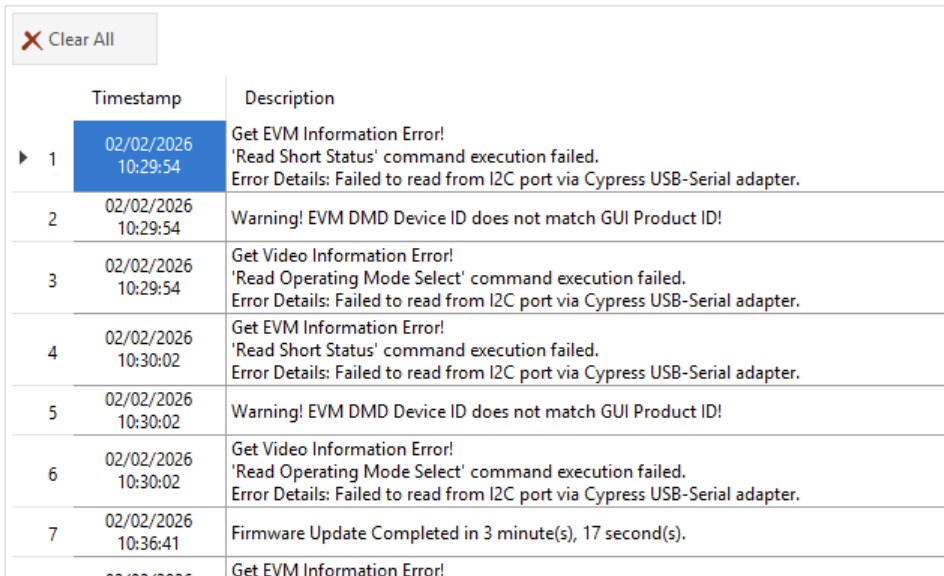Select the Timestamp column header
Screen dimensions: 944x576
[x=137, y=98]
